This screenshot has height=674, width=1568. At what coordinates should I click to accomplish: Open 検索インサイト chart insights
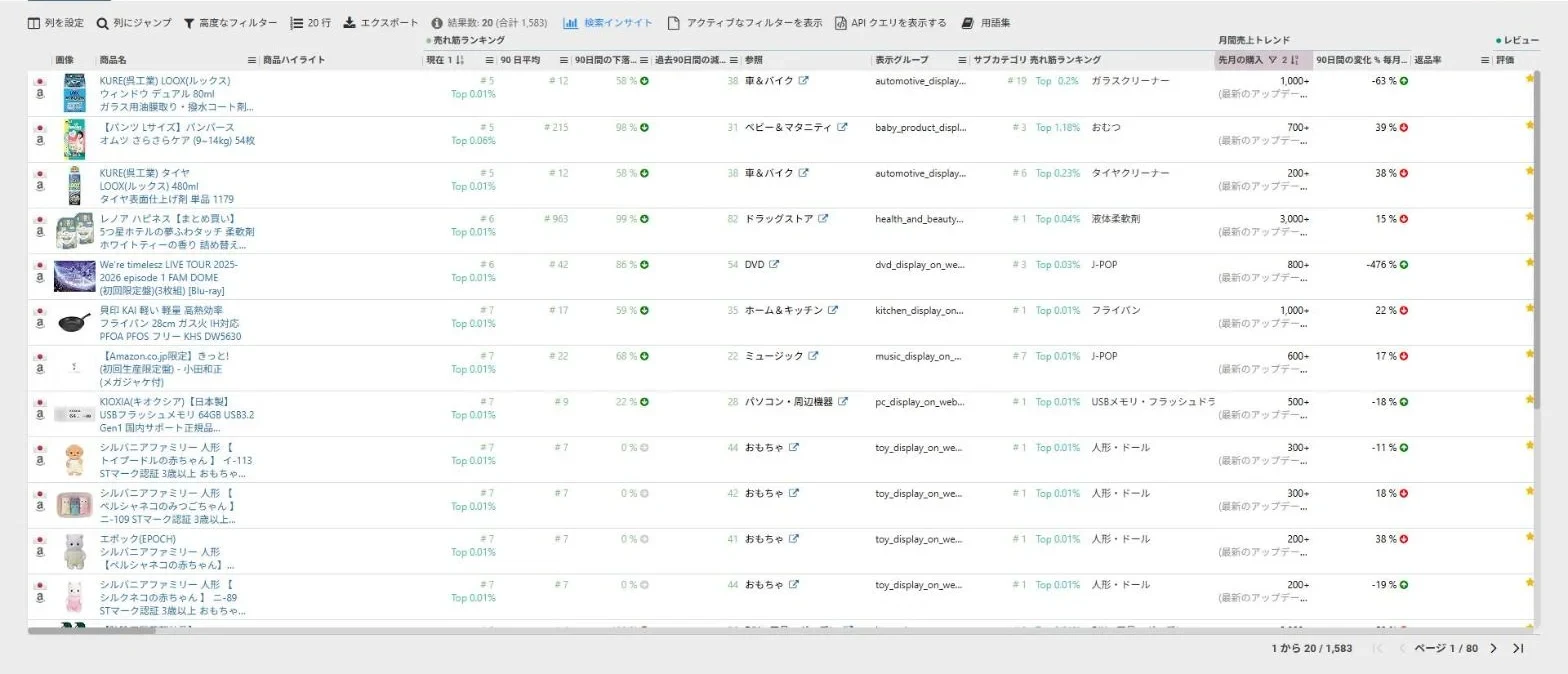(x=608, y=23)
